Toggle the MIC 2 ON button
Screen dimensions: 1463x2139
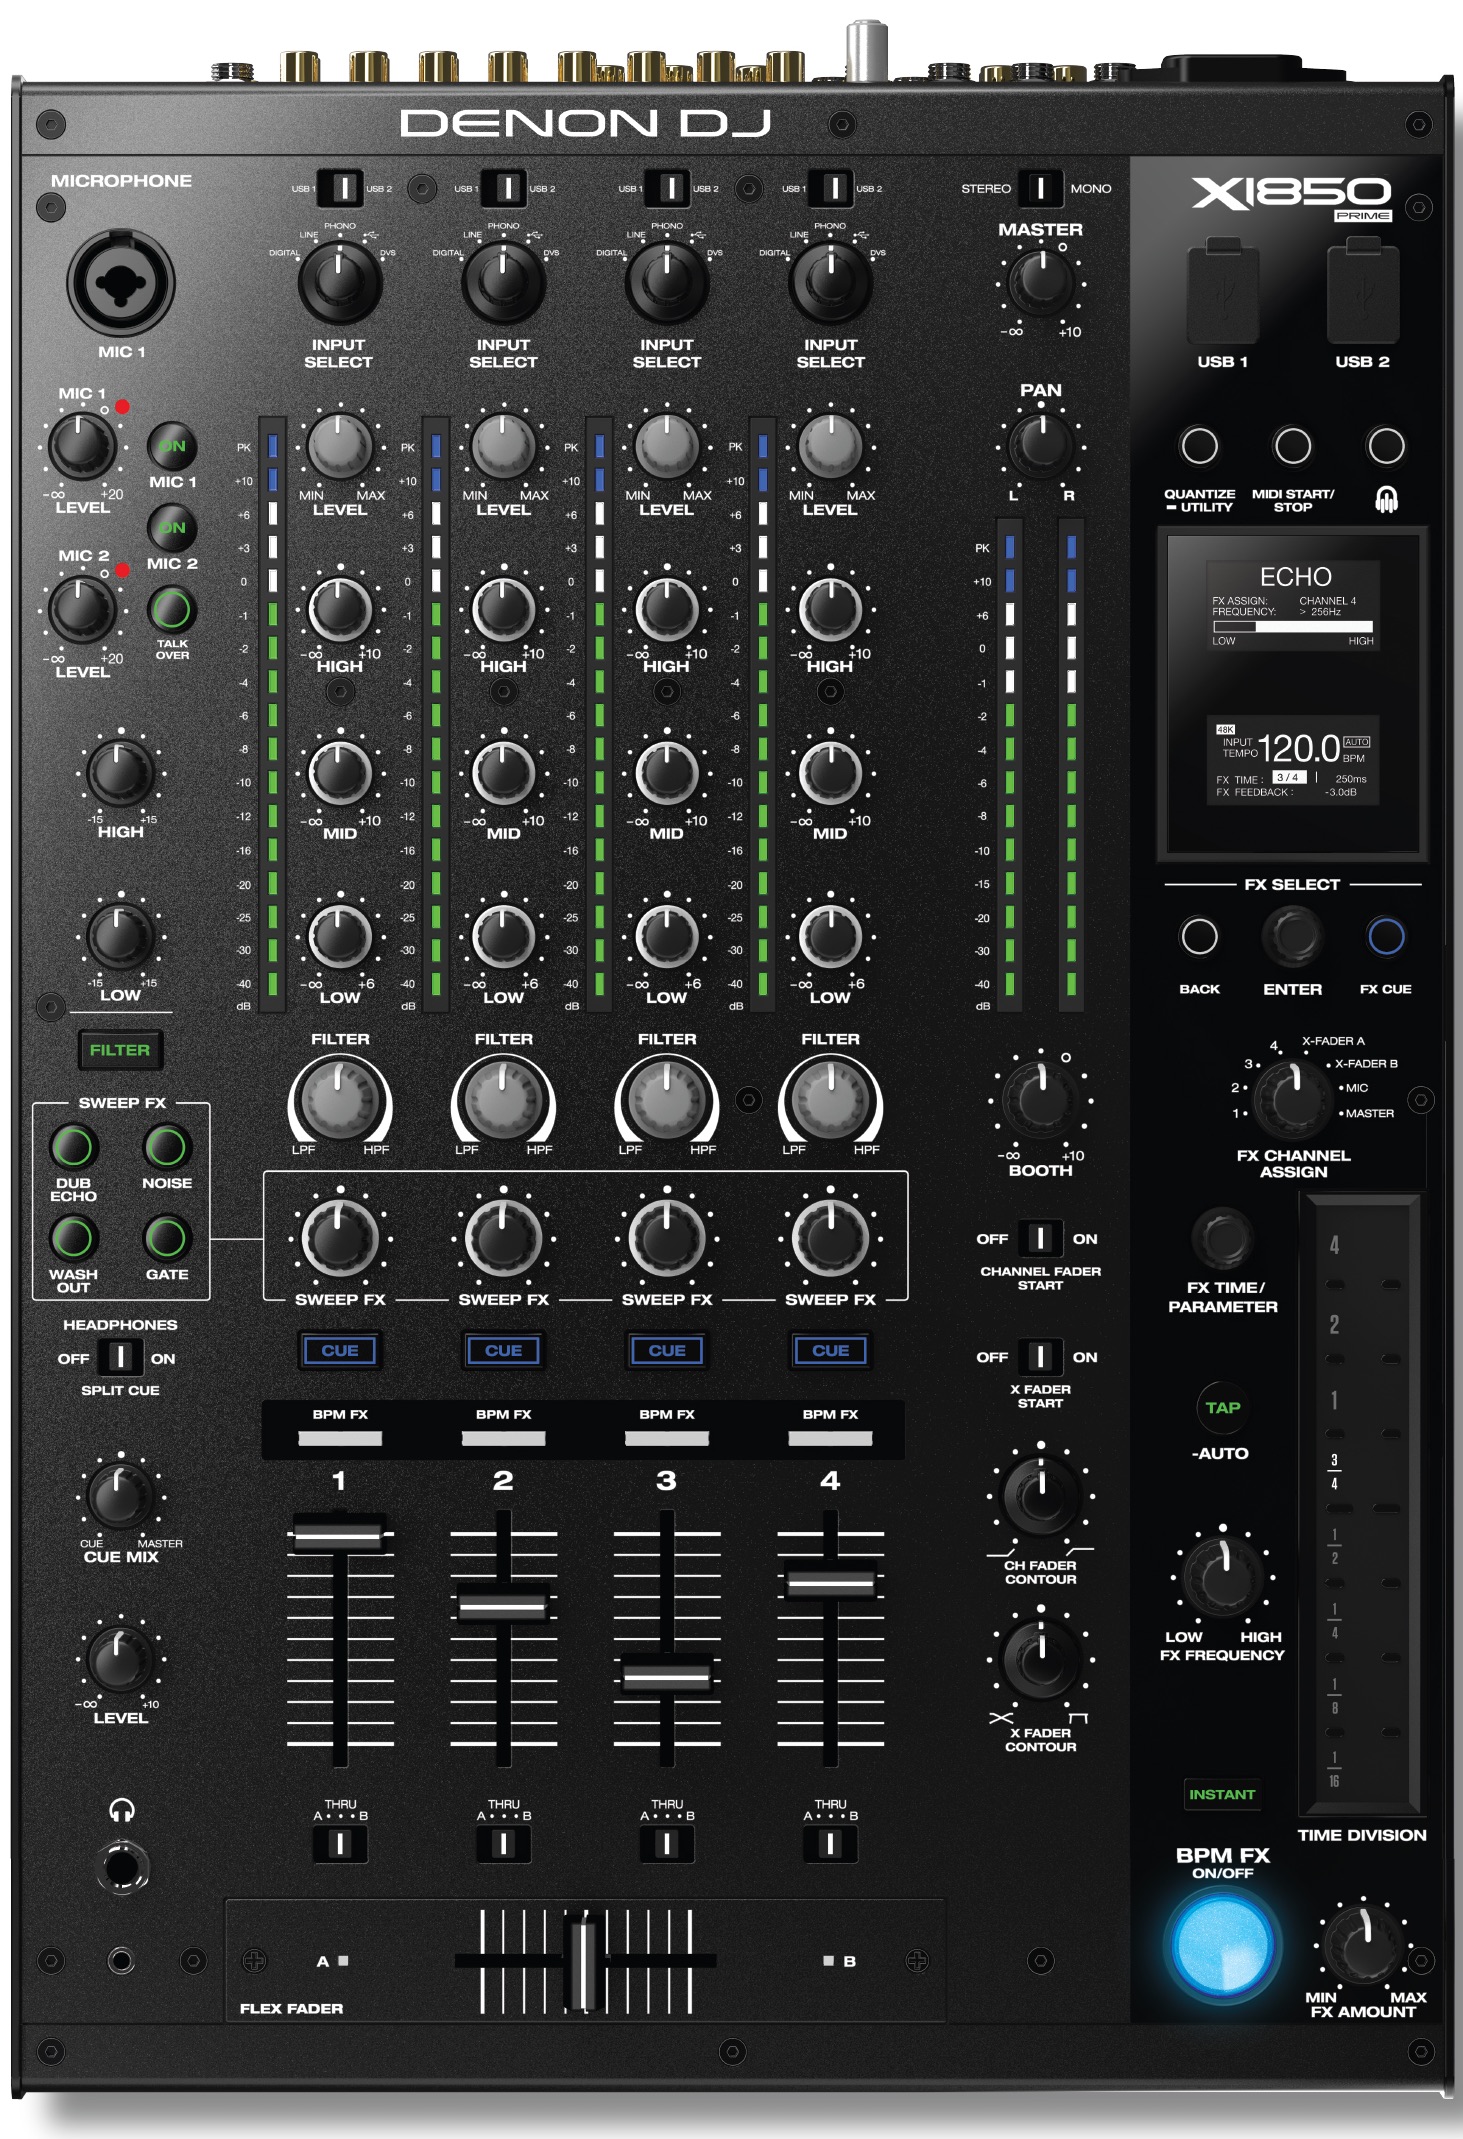(x=172, y=527)
